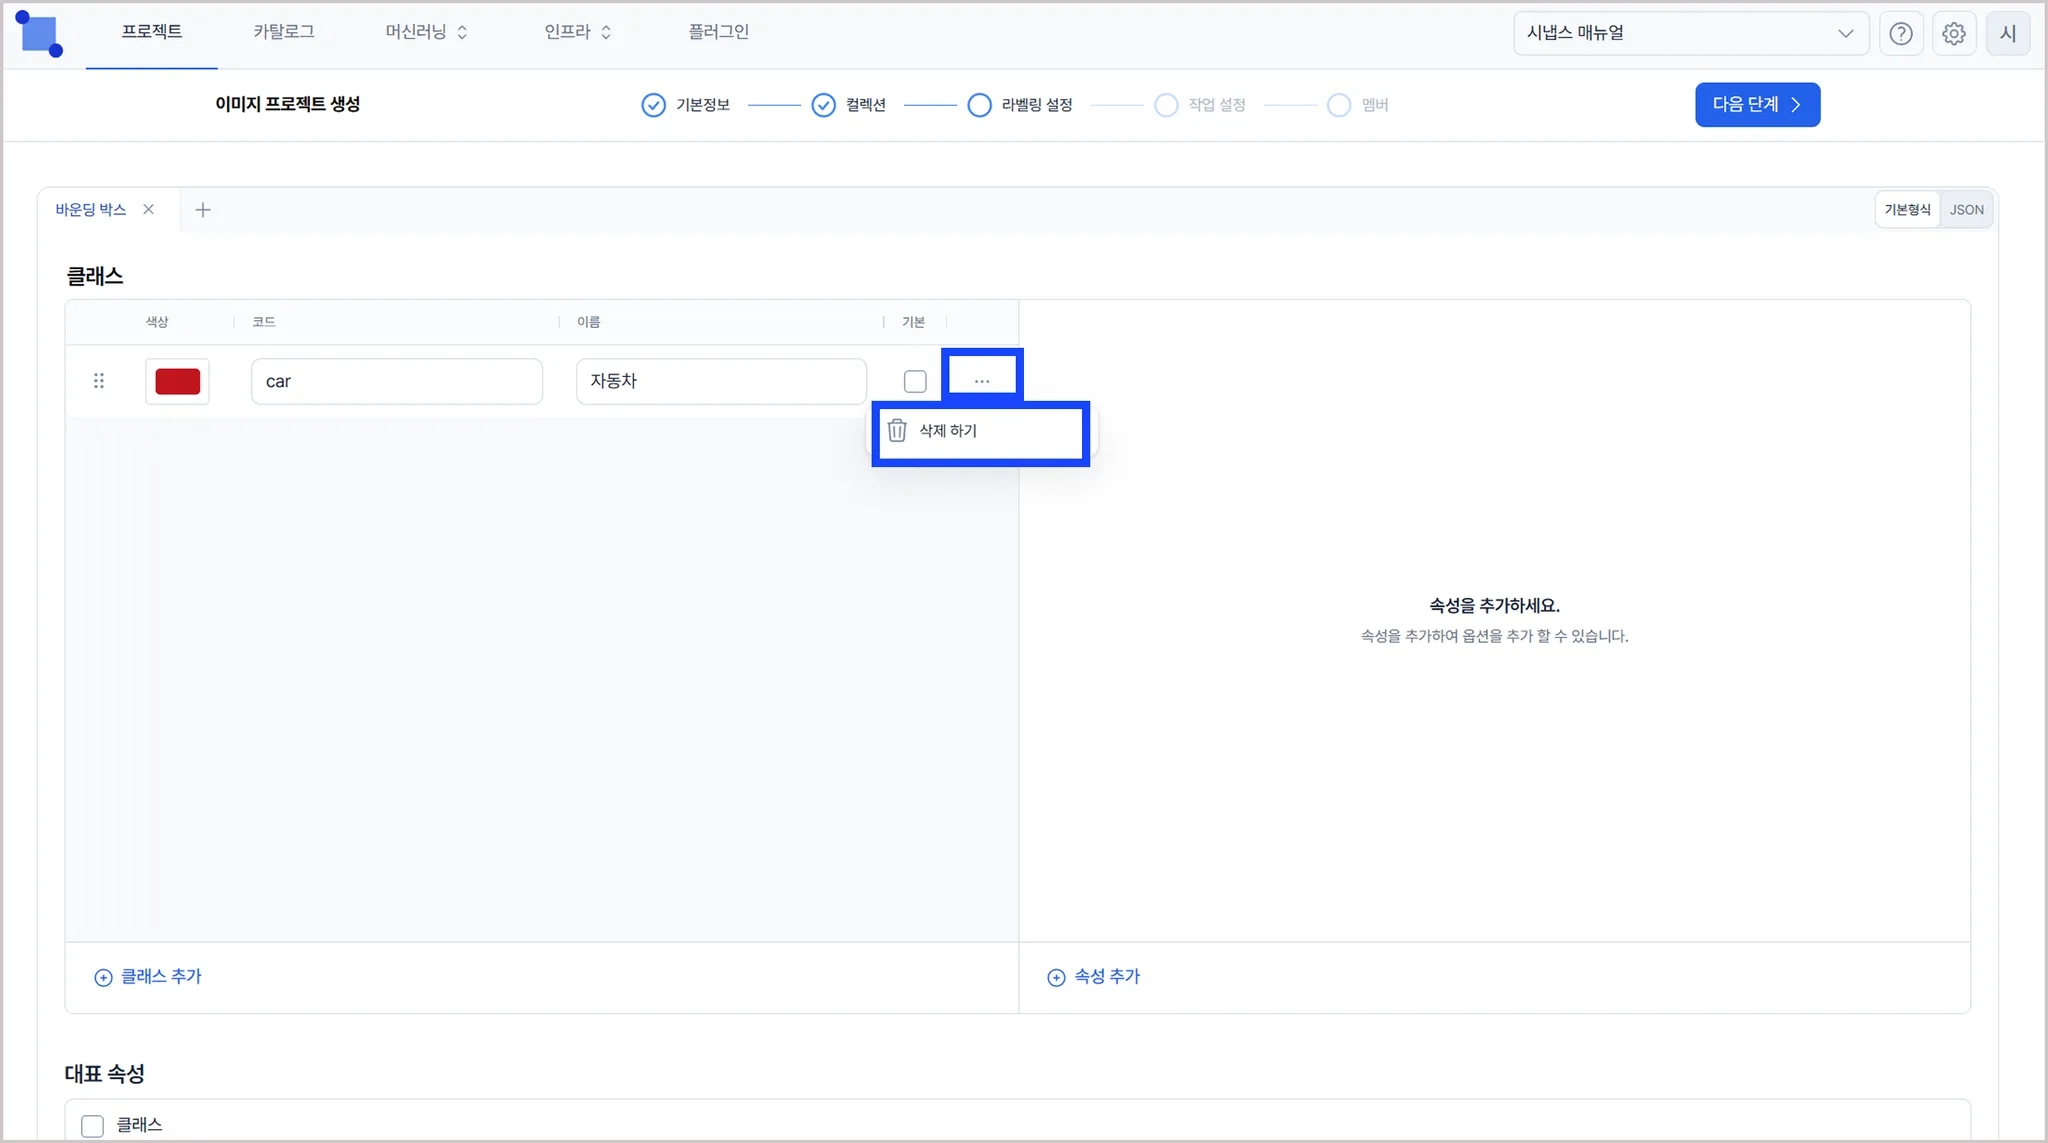Switch to JSON format tab

coord(1966,209)
